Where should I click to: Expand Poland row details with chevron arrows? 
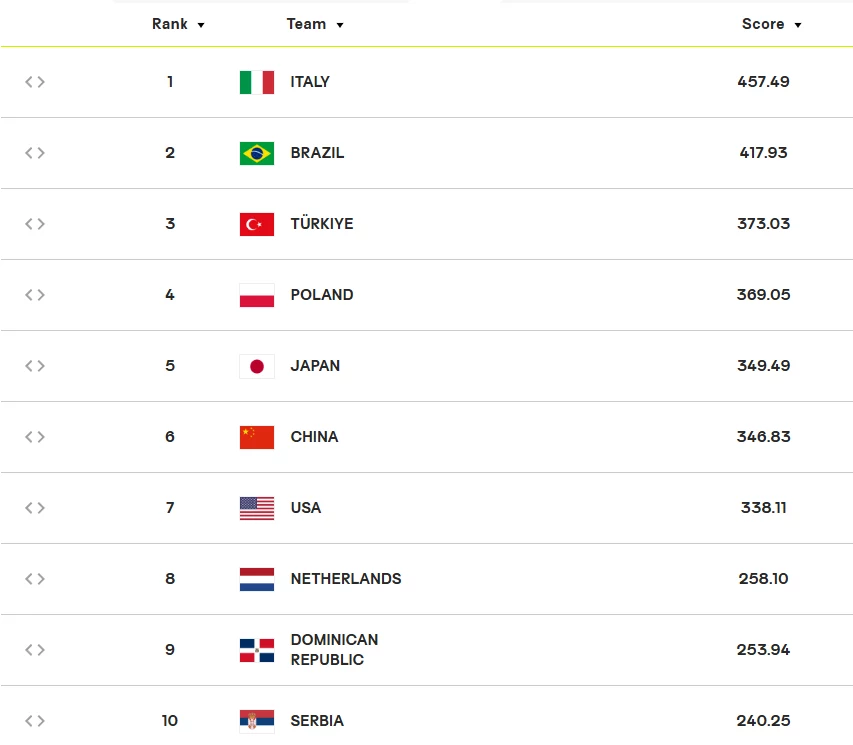coord(35,295)
